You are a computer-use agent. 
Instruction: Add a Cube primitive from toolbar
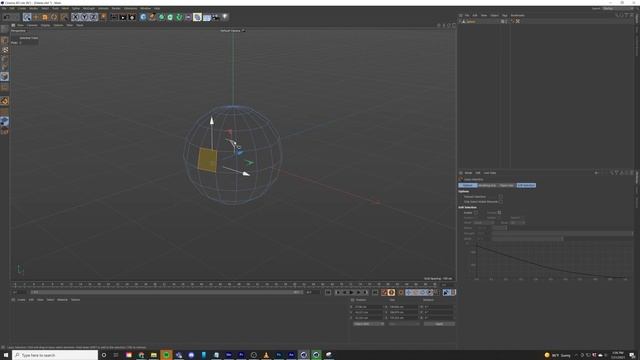click(x=143, y=17)
